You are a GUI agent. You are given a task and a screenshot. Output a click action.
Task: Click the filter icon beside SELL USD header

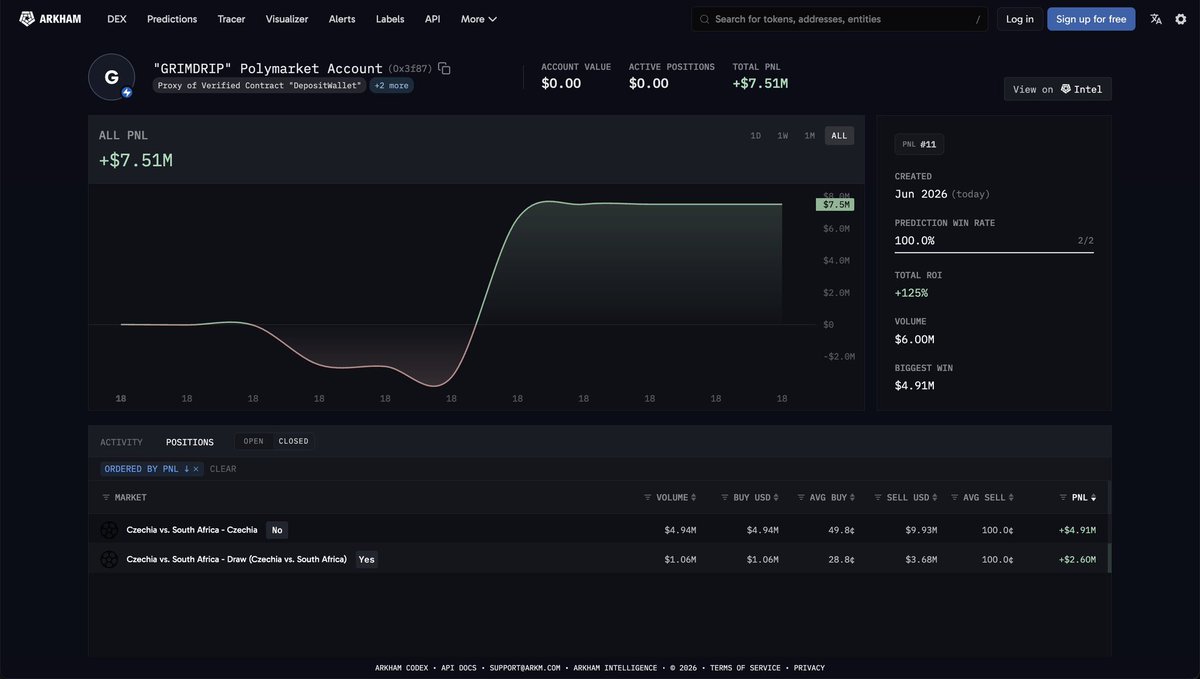pyautogui.click(x=877, y=497)
